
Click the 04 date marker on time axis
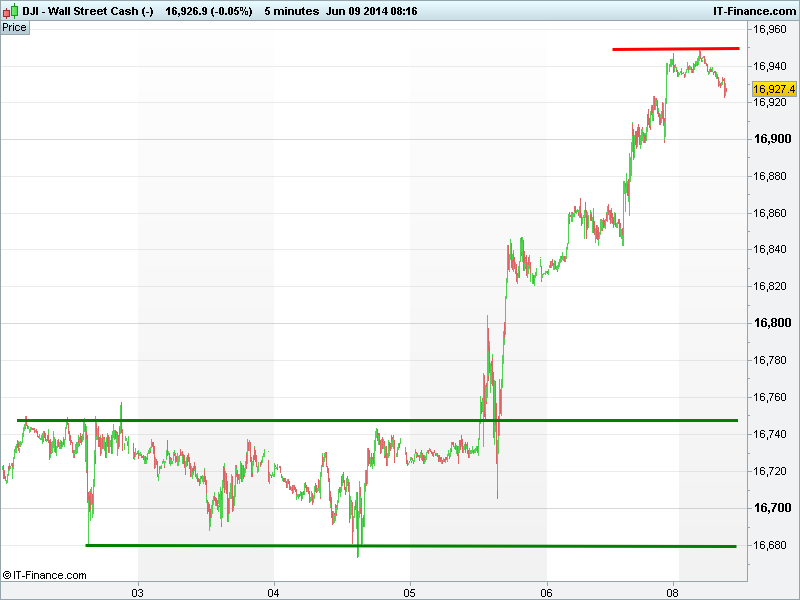click(274, 590)
